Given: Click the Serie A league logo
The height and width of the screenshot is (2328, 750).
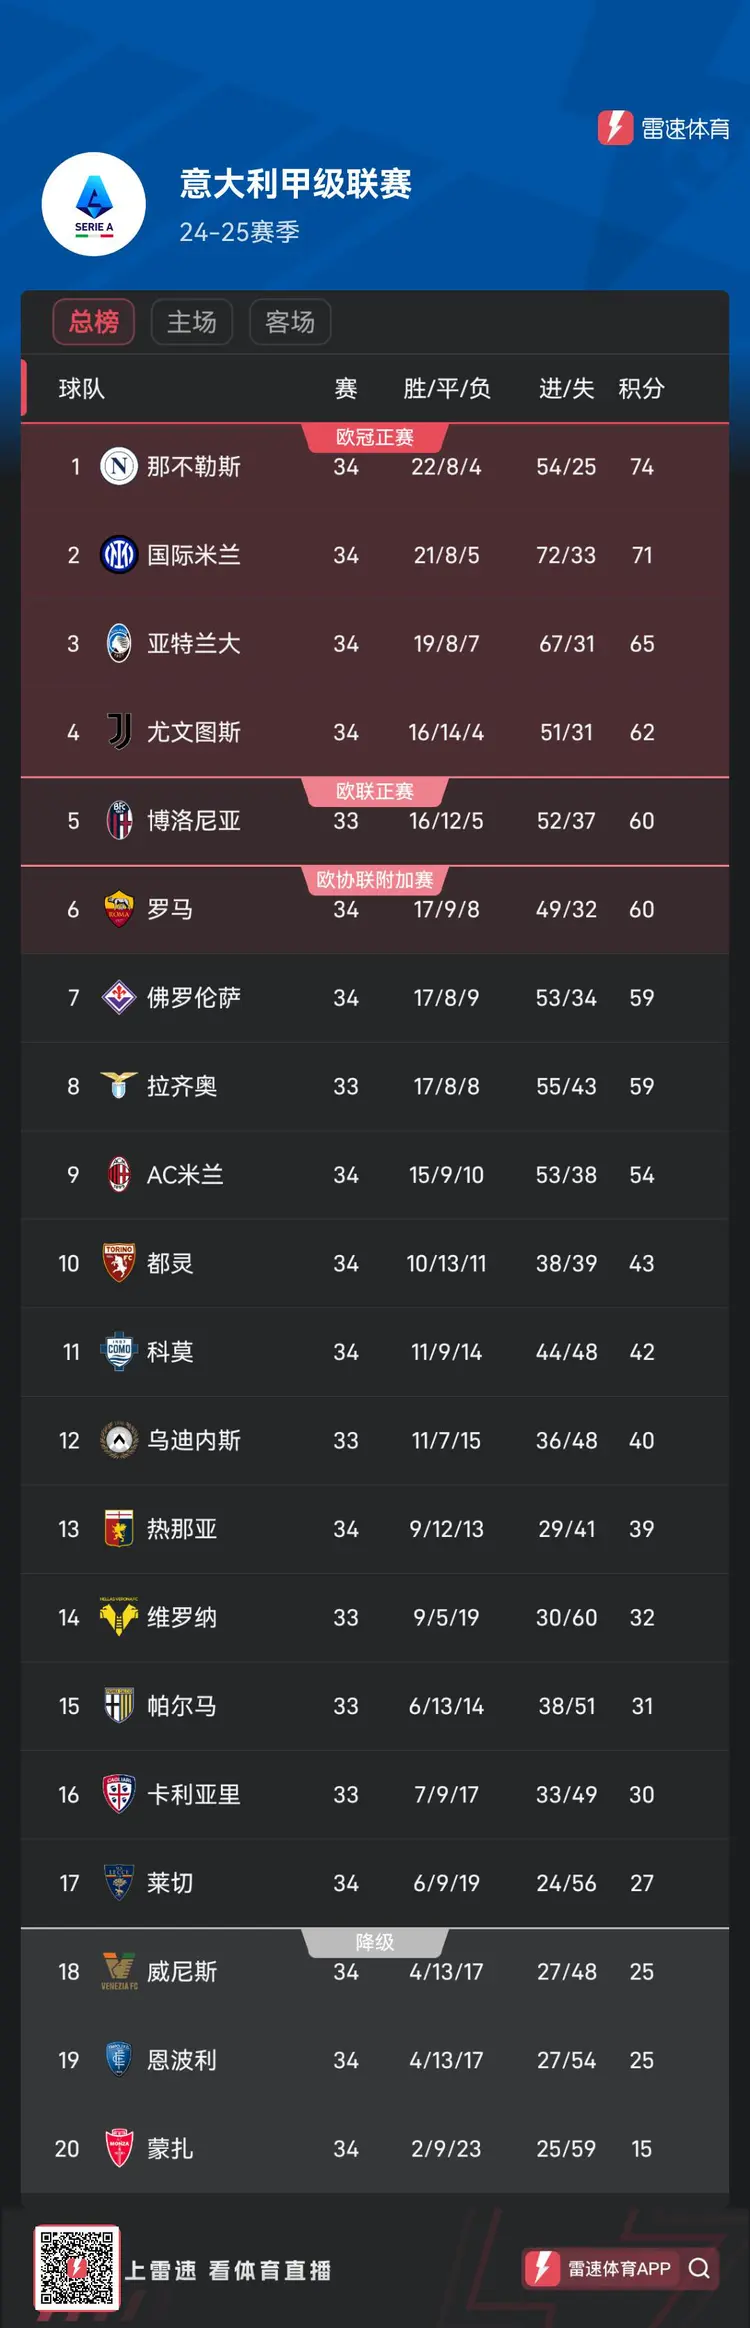Looking at the screenshot, I should [x=94, y=204].
